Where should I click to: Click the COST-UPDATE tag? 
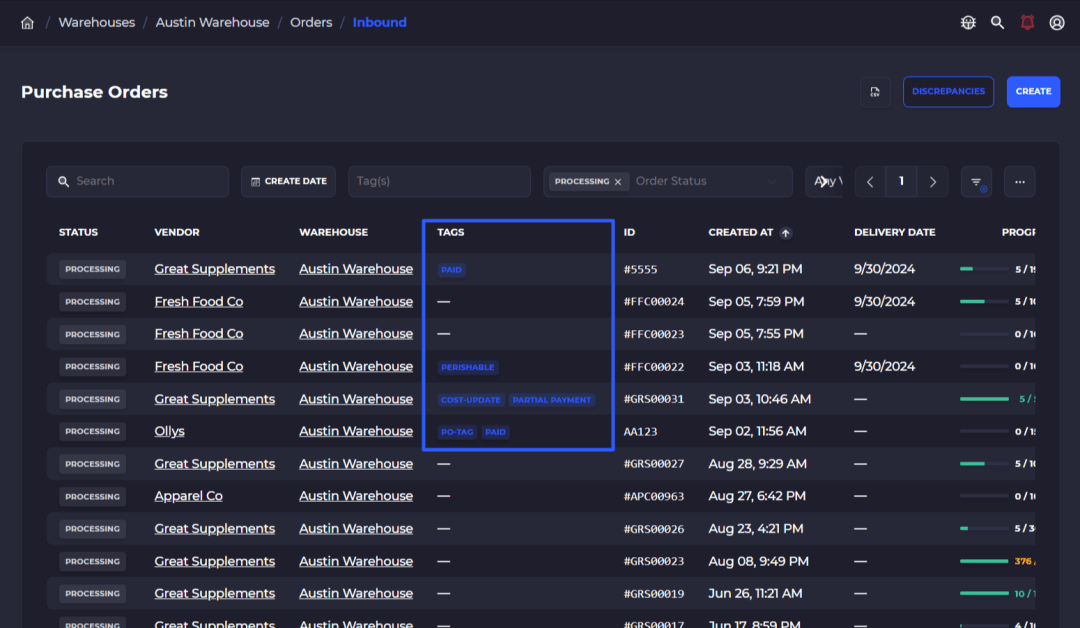coord(470,400)
